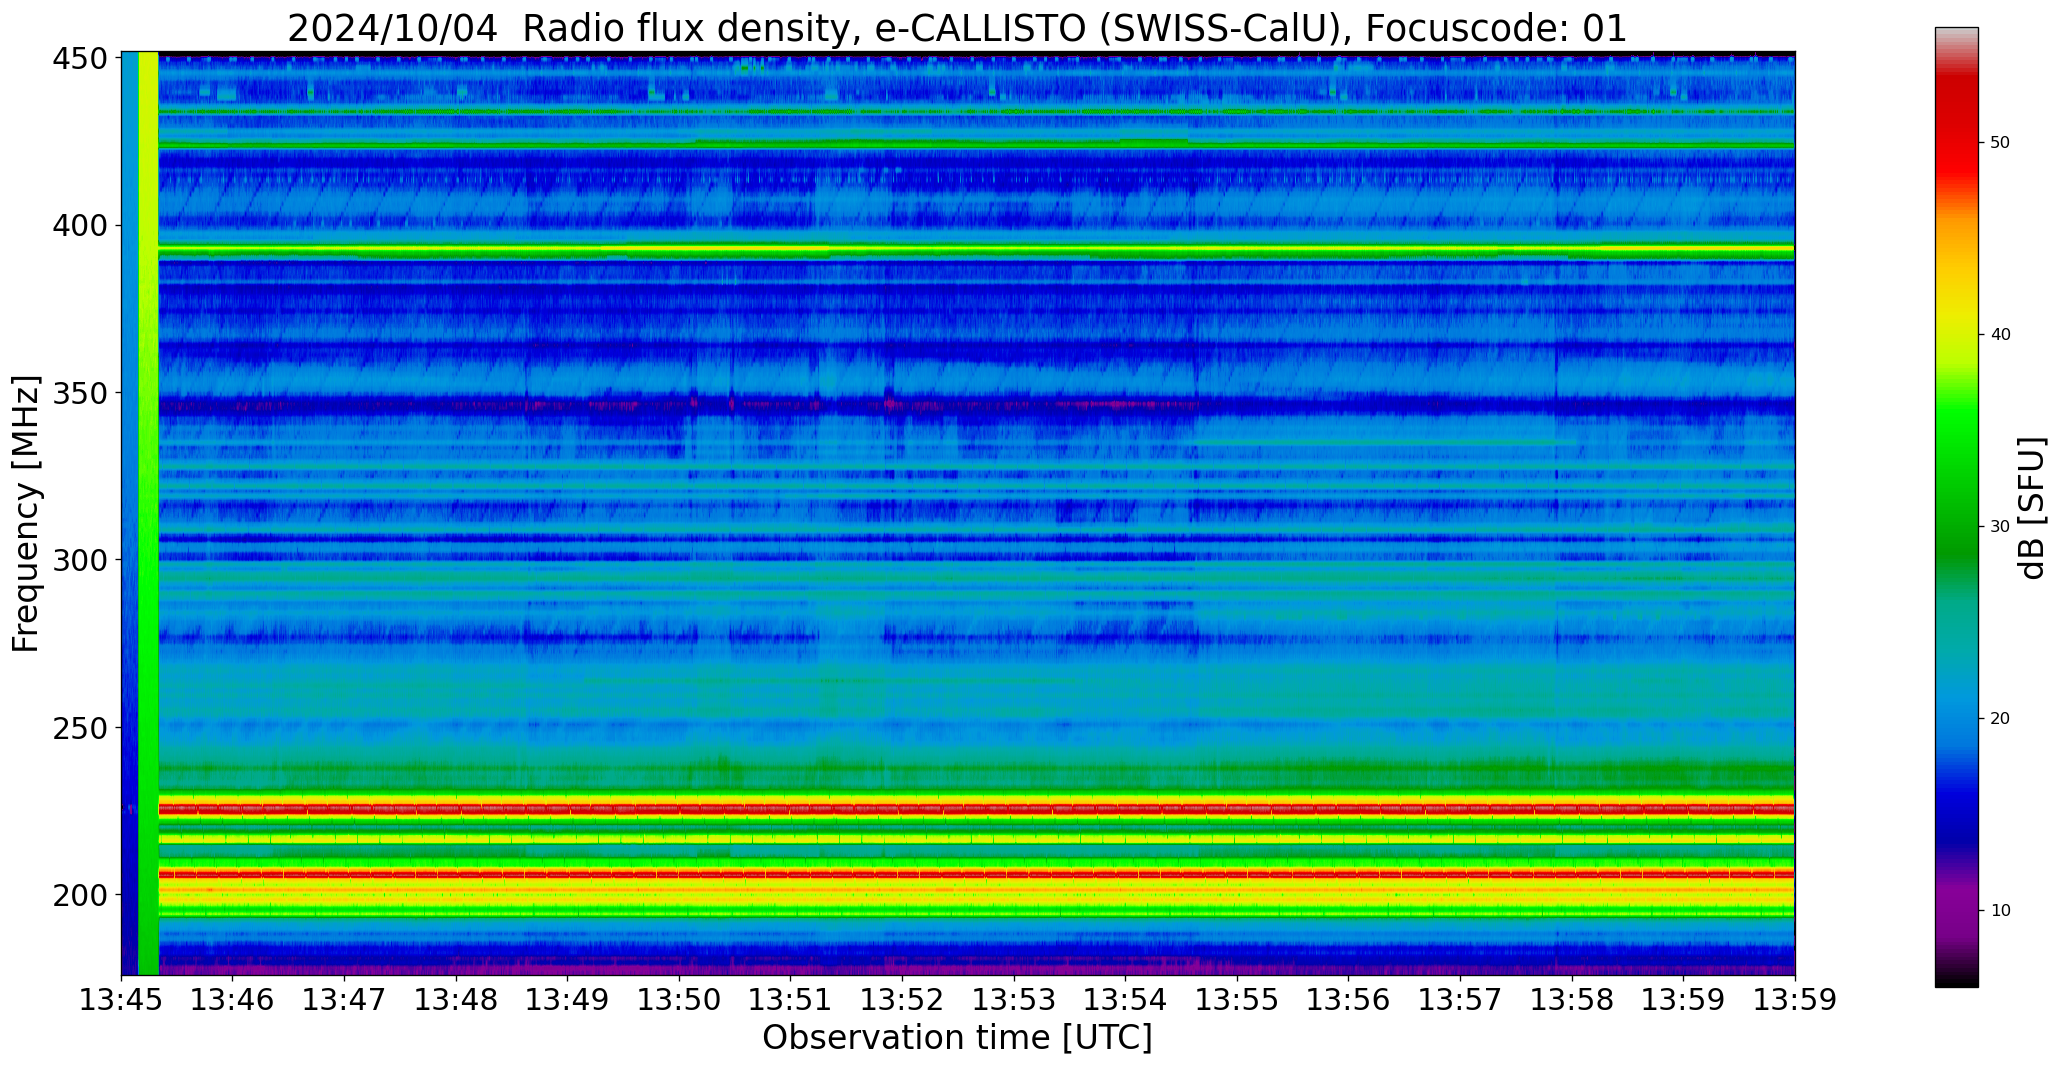
Task: Click the colorbar tick label 50
Action: click(2000, 143)
